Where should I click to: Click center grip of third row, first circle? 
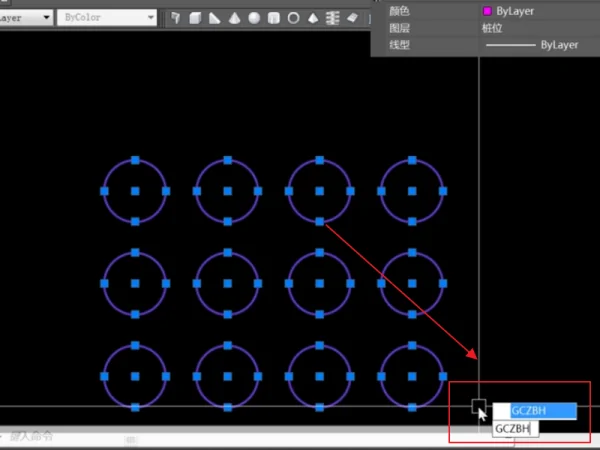click(x=135, y=377)
